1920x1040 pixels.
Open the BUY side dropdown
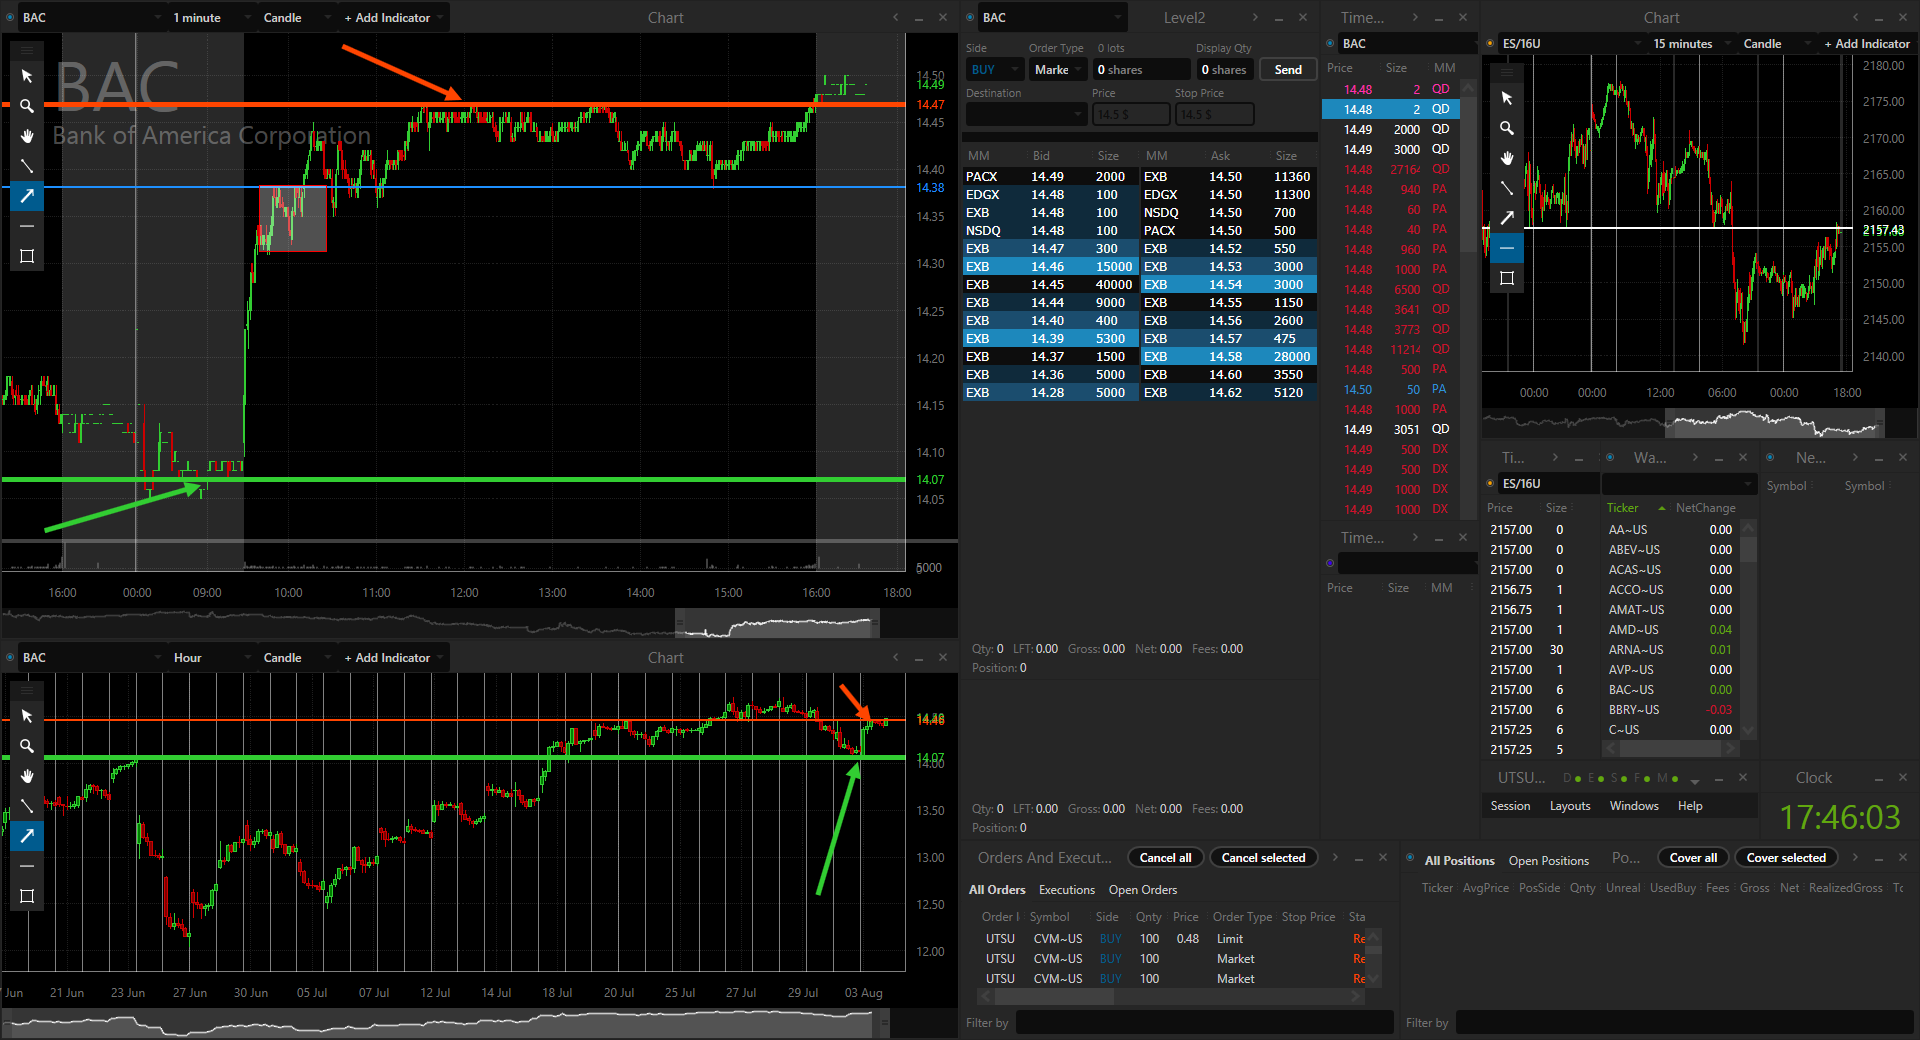tap(995, 69)
